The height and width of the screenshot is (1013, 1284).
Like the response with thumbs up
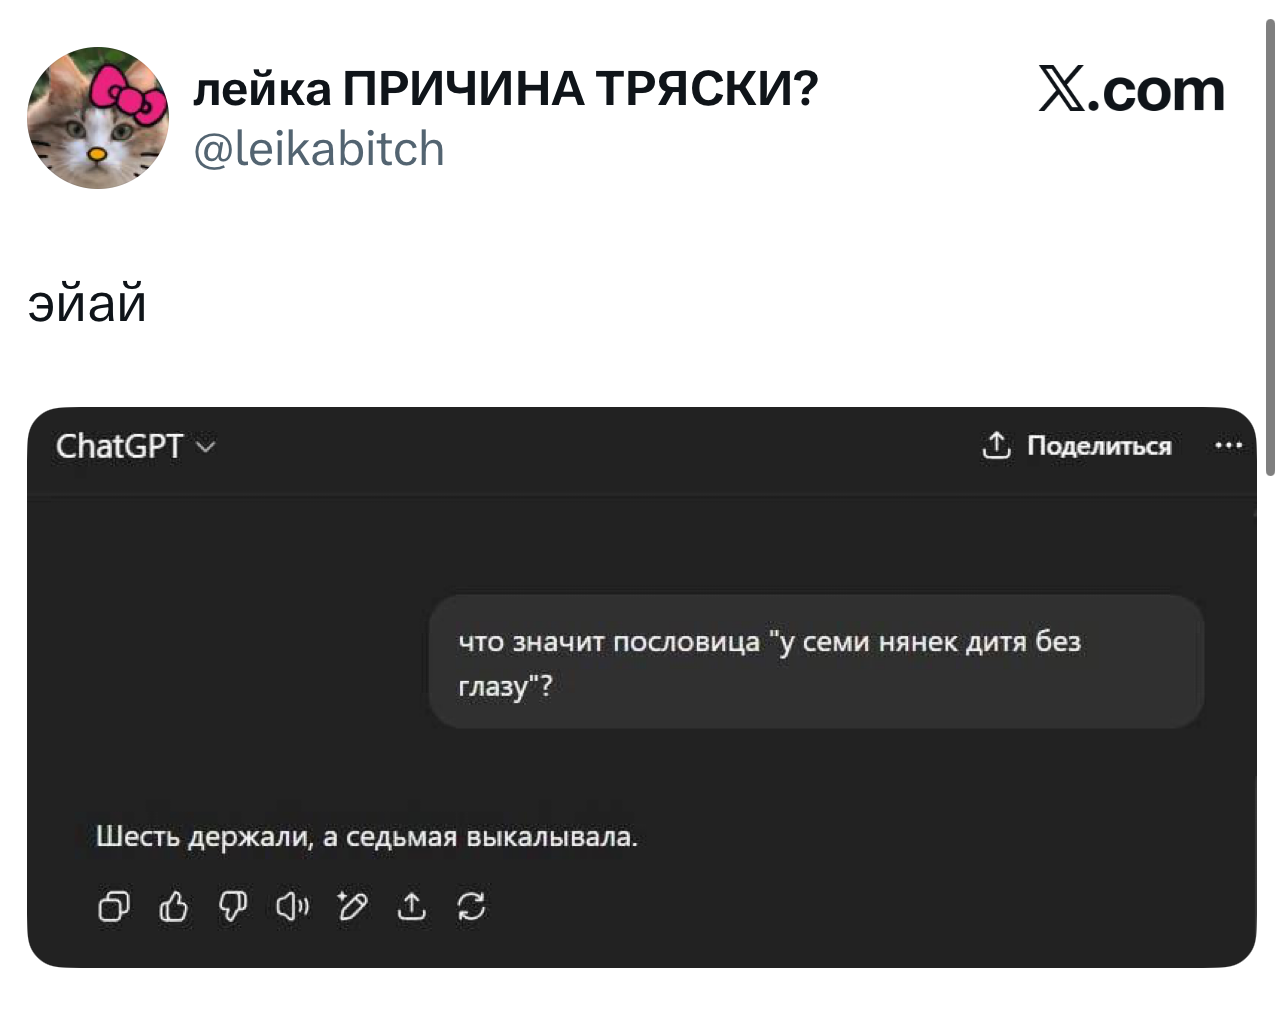(x=174, y=906)
